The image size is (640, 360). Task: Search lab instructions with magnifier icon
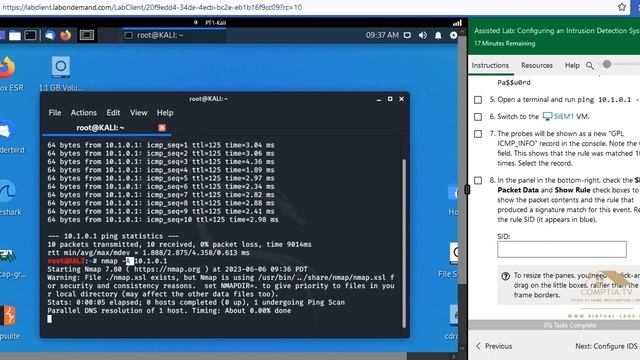tap(590, 66)
